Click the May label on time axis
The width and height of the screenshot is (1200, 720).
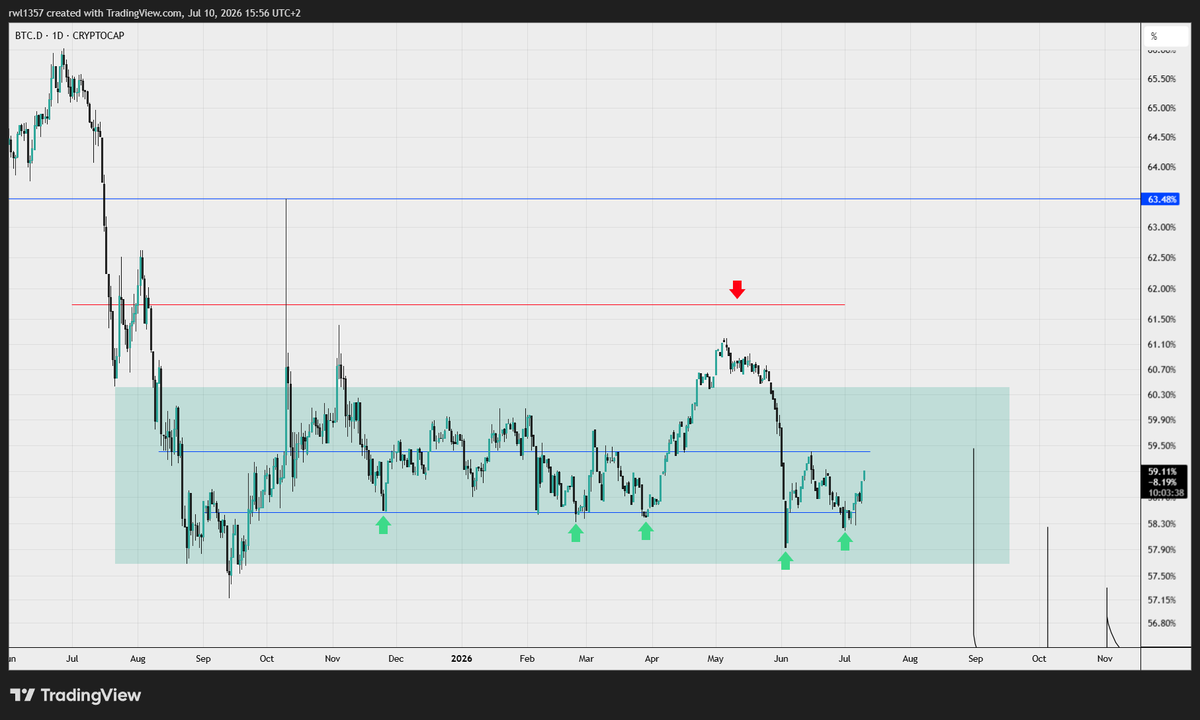click(x=716, y=659)
